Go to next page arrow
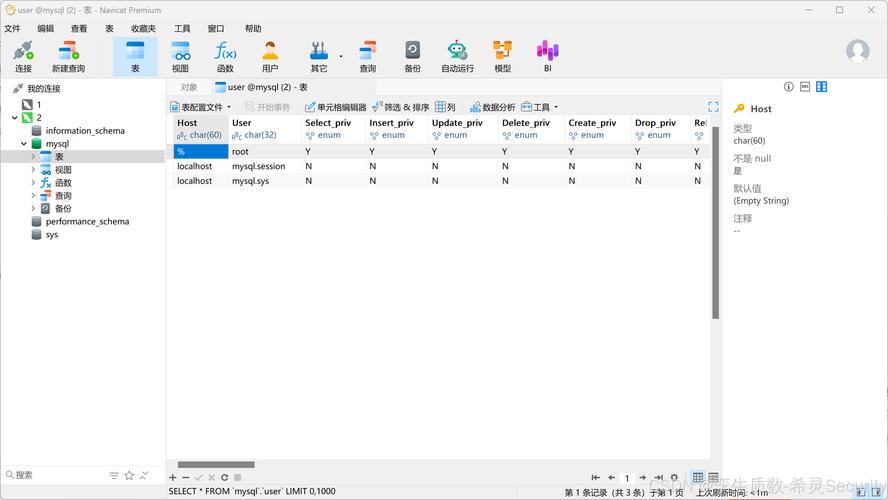This screenshot has width=888, height=500. tap(642, 477)
